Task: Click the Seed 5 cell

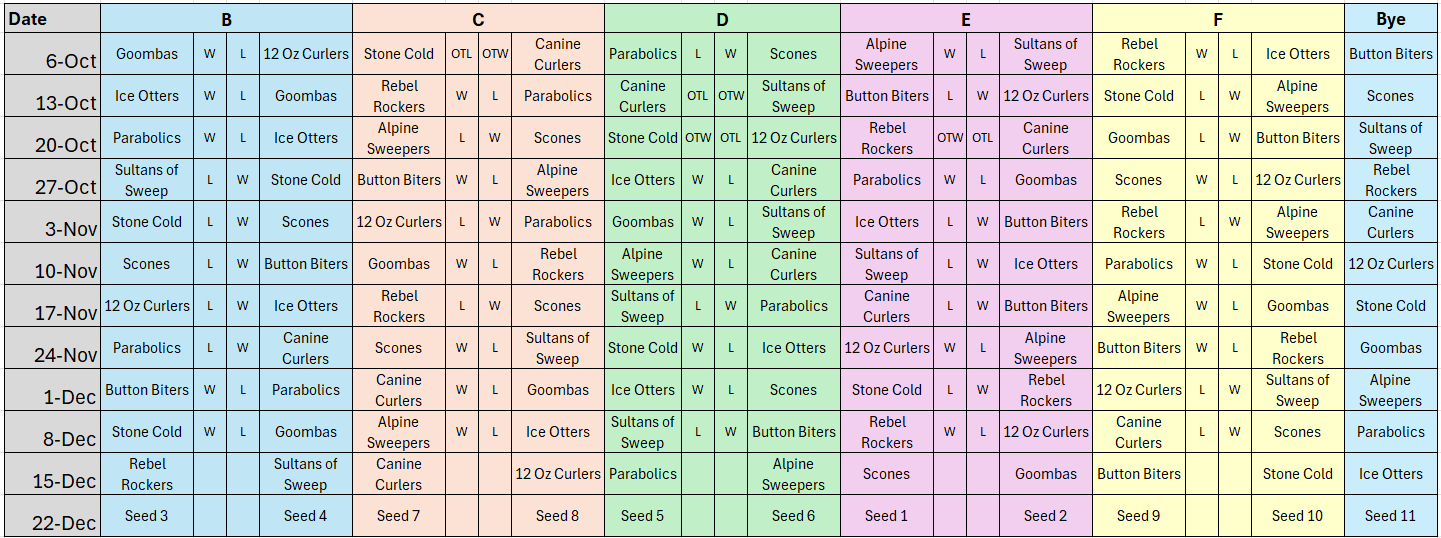Action: point(642,516)
